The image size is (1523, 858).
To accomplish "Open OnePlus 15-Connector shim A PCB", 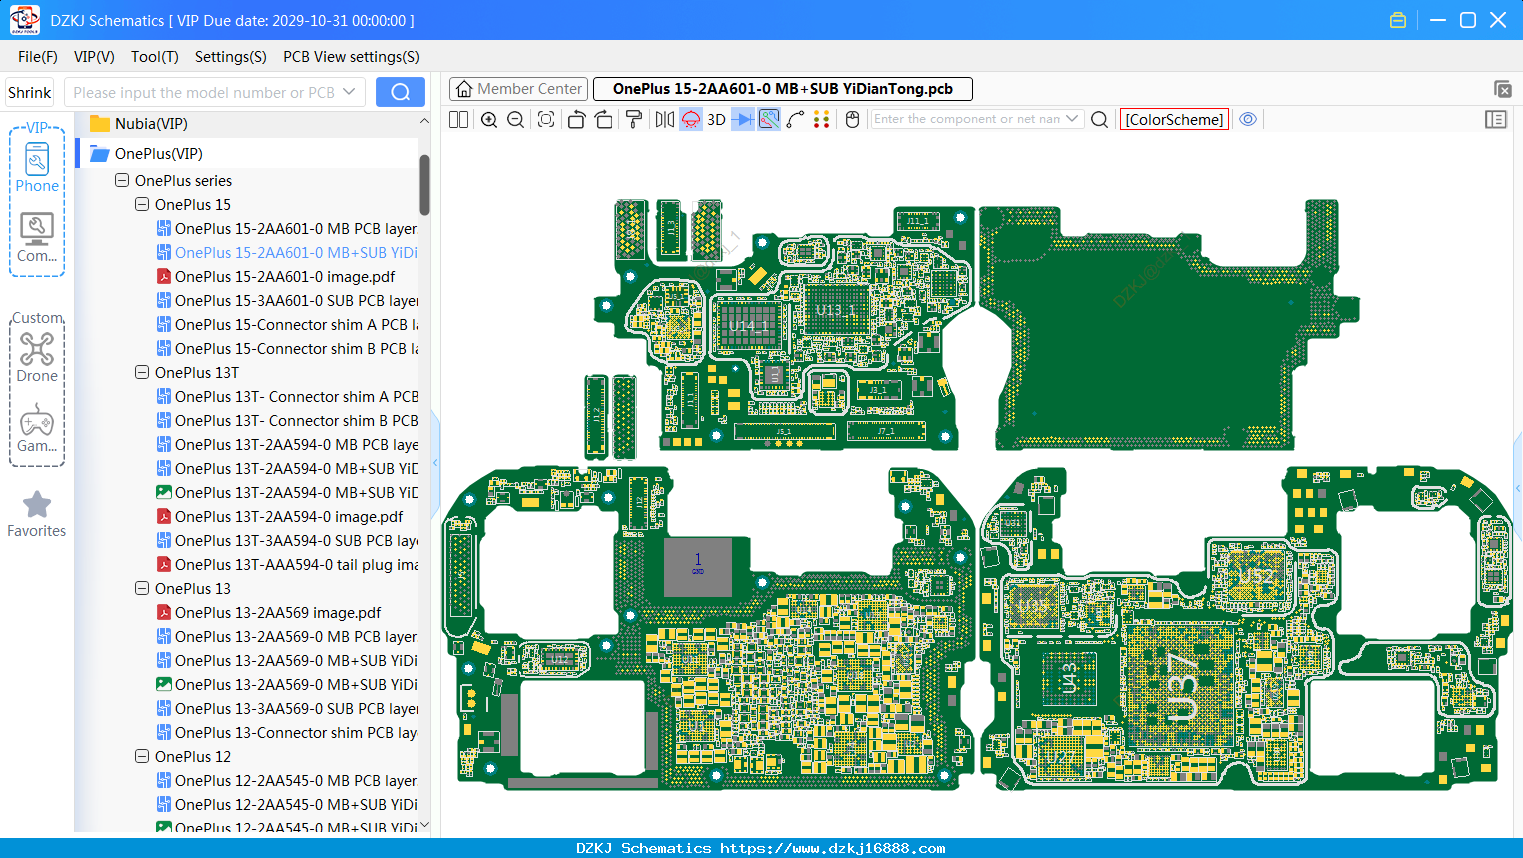I will coord(287,325).
